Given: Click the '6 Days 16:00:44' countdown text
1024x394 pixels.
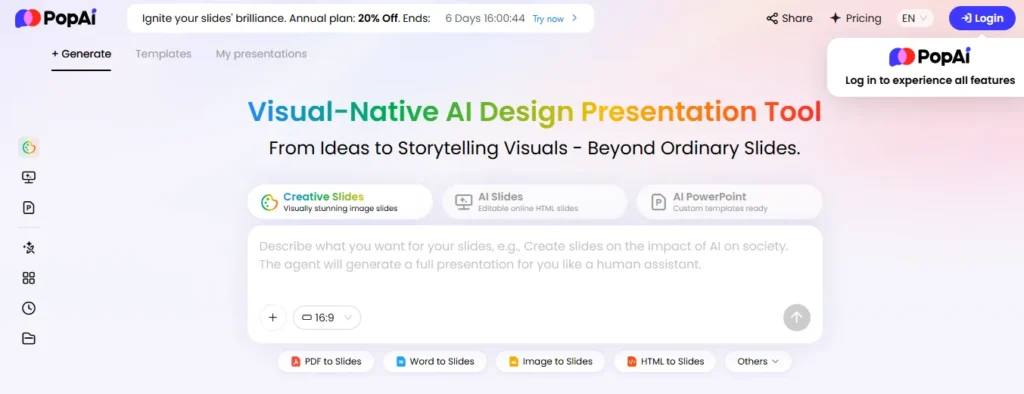Looking at the screenshot, I should tap(485, 18).
